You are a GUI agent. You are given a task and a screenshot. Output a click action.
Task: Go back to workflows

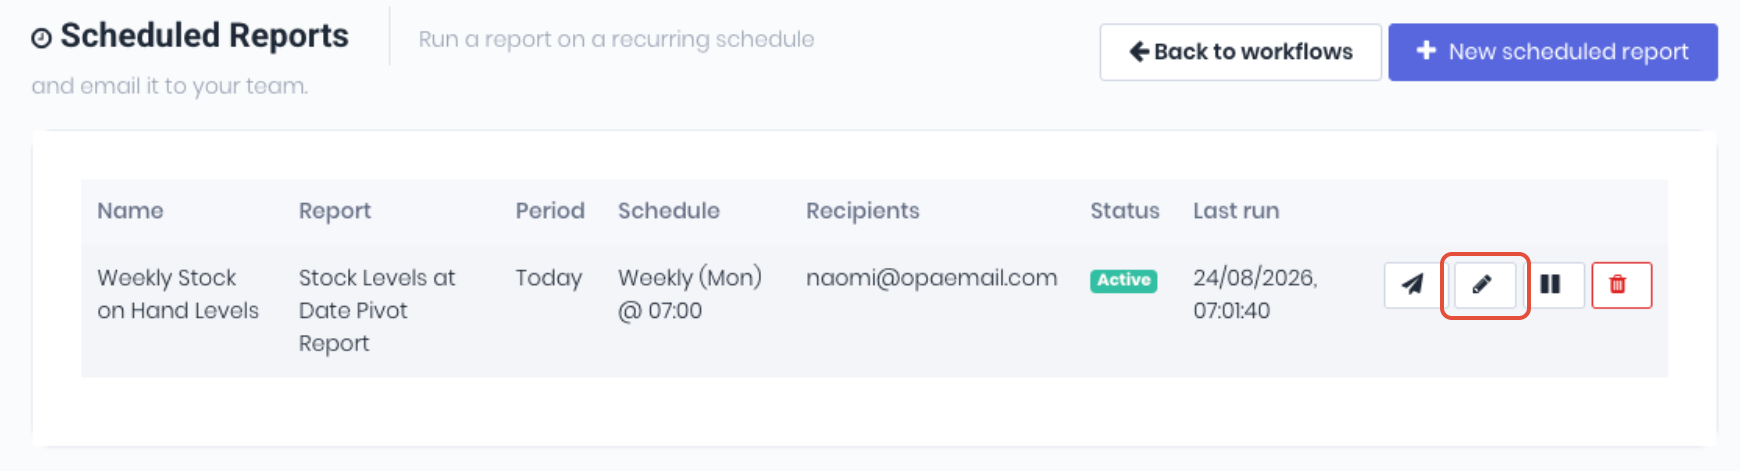pos(1240,52)
